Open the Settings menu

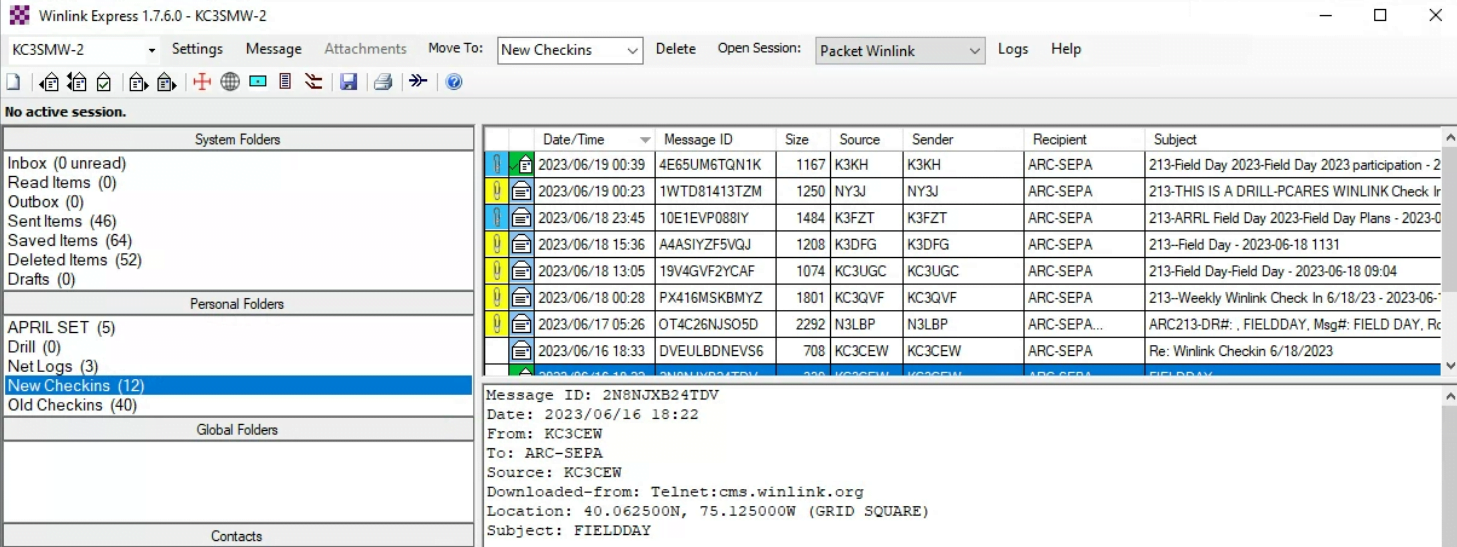point(197,49)
